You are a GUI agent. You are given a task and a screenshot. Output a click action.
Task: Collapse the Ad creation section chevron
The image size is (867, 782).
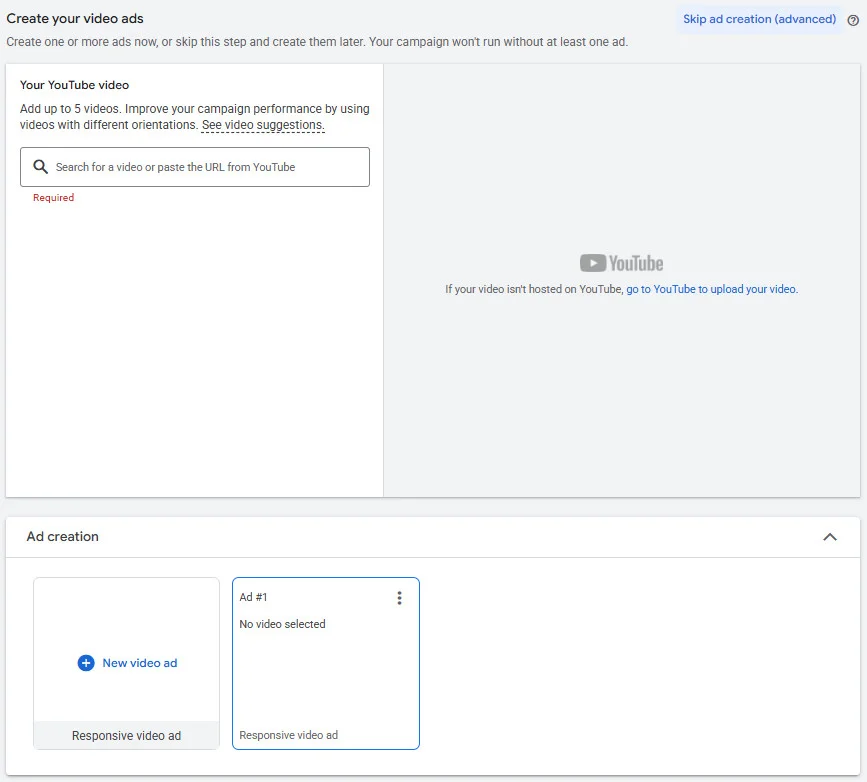(829, 537)
